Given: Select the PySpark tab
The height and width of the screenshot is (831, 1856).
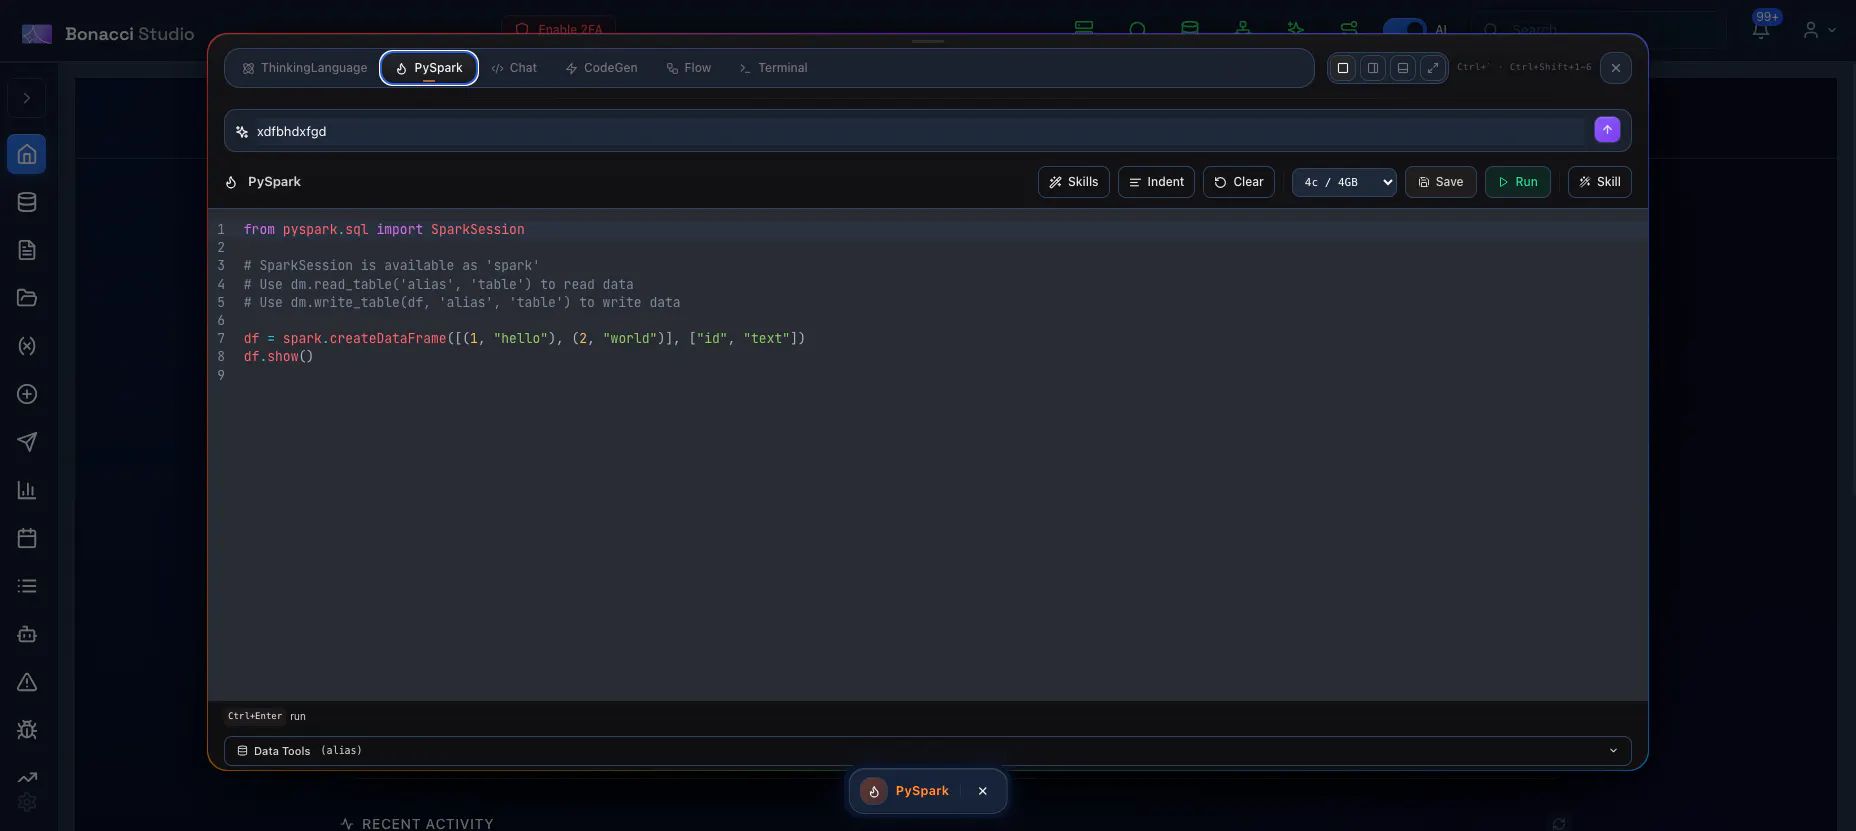Looking at the screenshot, I should [x=429, y=68].
